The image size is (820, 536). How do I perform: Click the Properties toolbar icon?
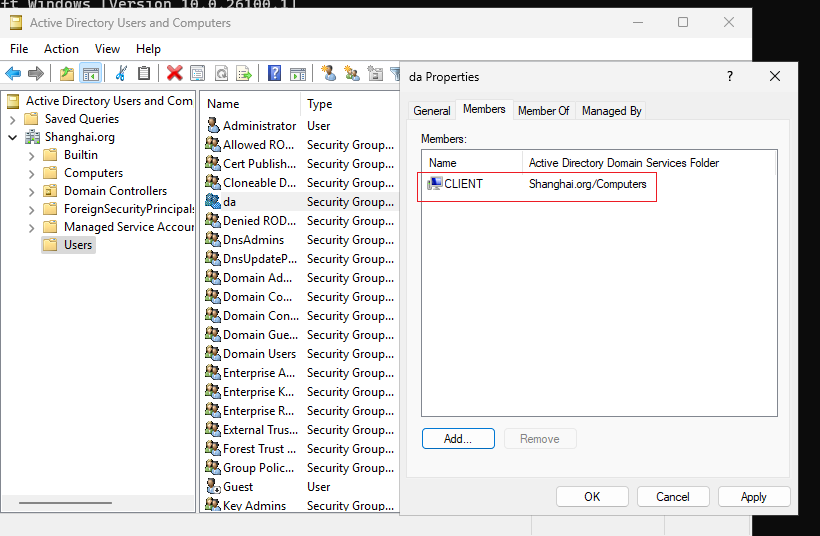(x=198, y=73)
